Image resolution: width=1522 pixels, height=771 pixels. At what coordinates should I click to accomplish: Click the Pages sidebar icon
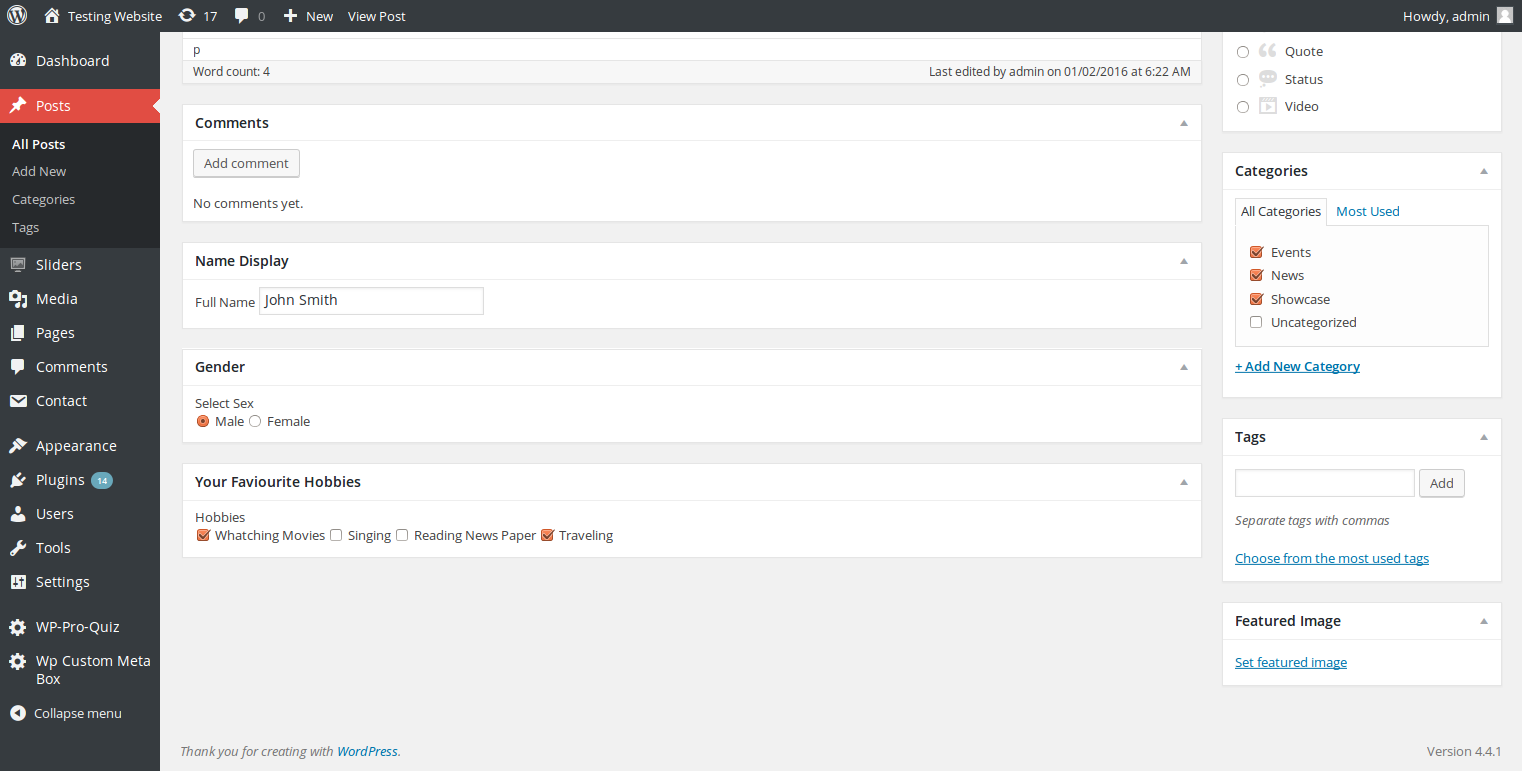click(18, 332)
